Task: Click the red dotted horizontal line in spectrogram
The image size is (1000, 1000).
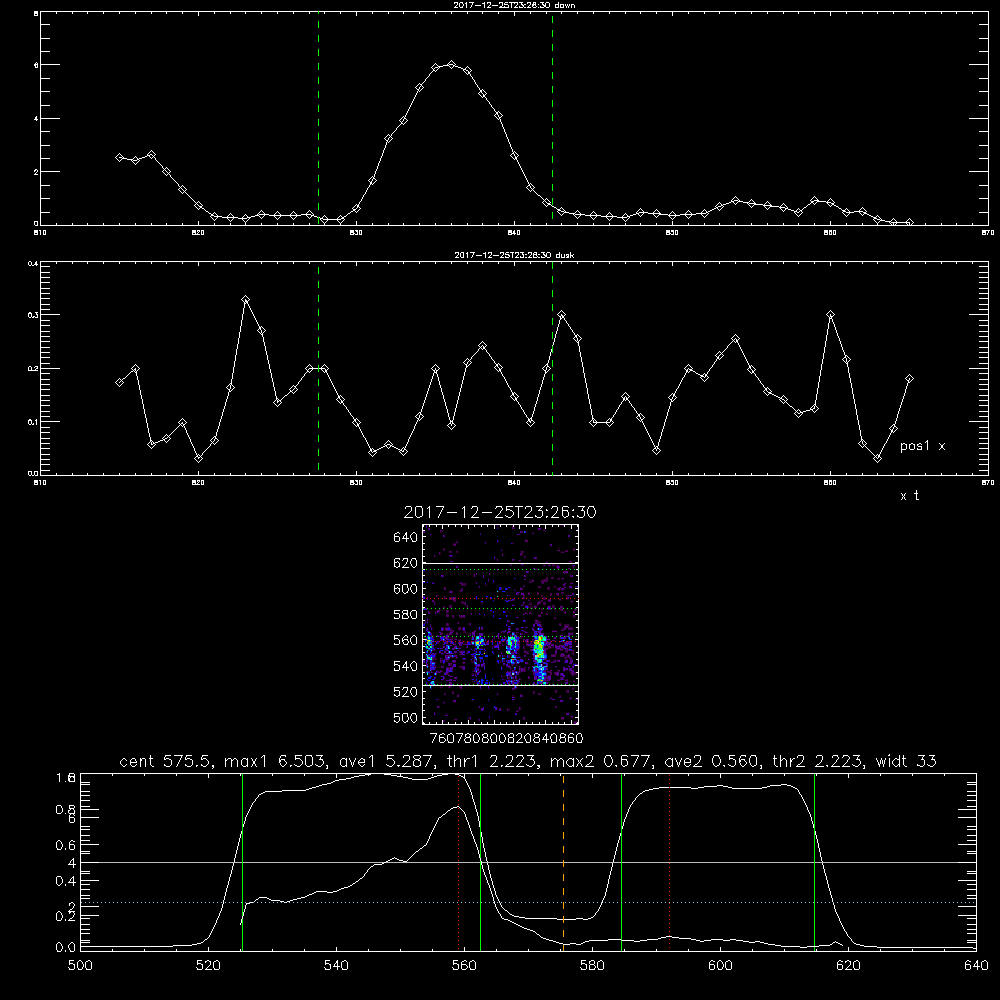Action: click(x=501, y=599)
